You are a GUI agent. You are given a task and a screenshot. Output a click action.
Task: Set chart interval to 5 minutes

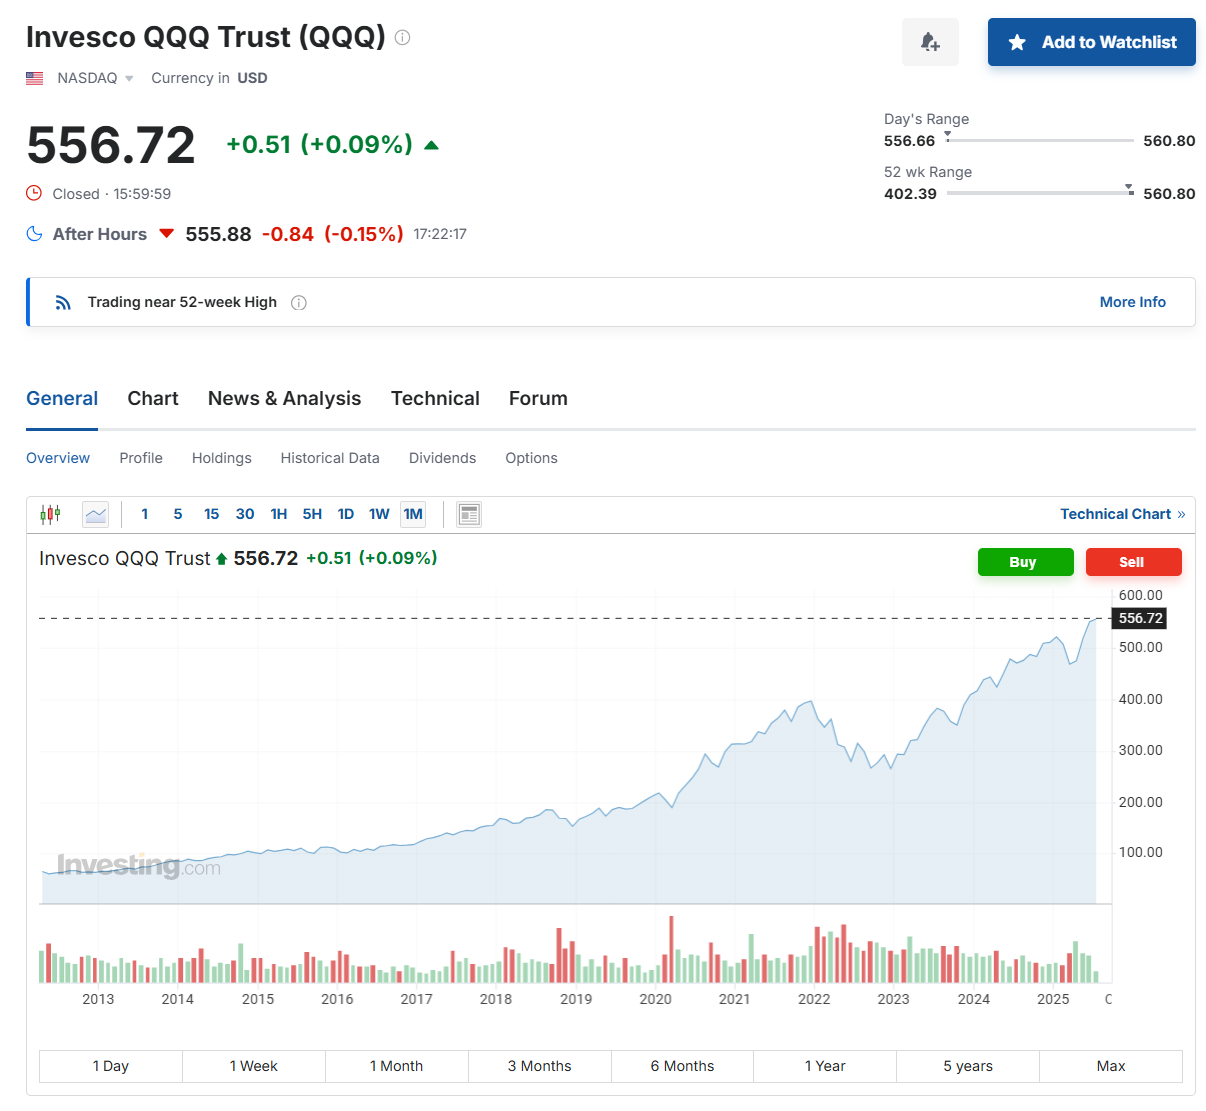pyautogui.click(x=178, y=514)
